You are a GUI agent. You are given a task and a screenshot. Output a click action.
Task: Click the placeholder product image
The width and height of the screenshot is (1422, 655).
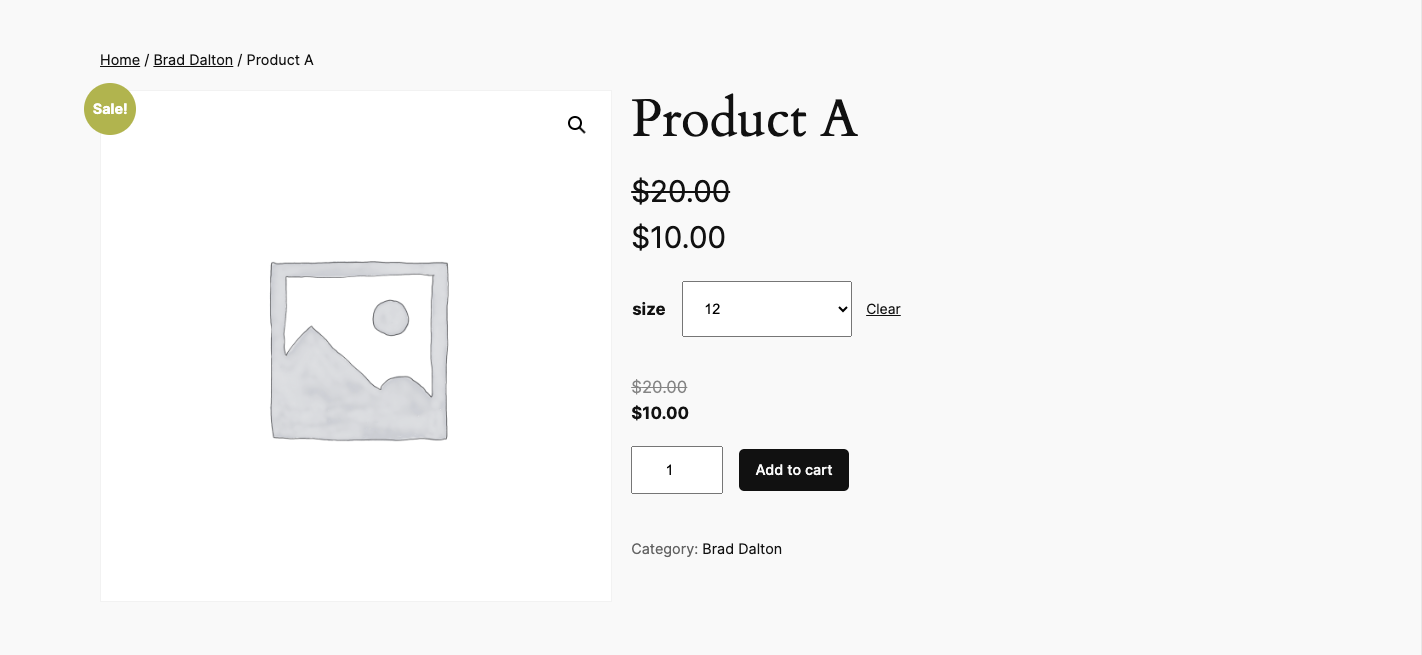359,349
